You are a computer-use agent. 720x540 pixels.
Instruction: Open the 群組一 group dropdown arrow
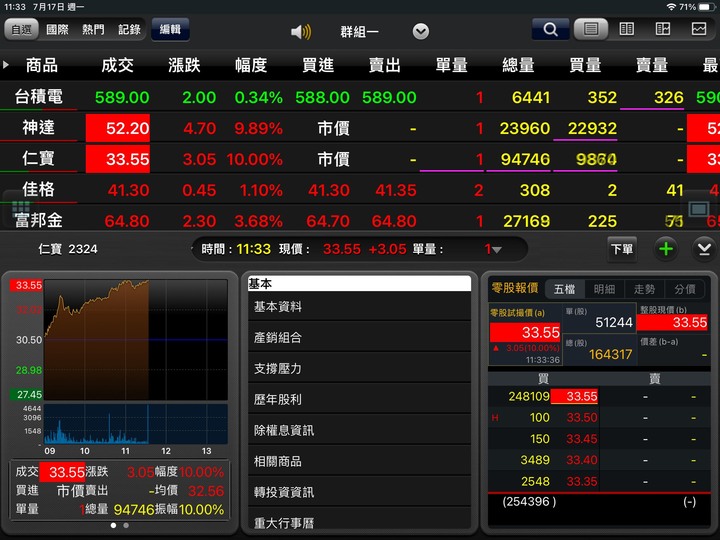(421, 32)
